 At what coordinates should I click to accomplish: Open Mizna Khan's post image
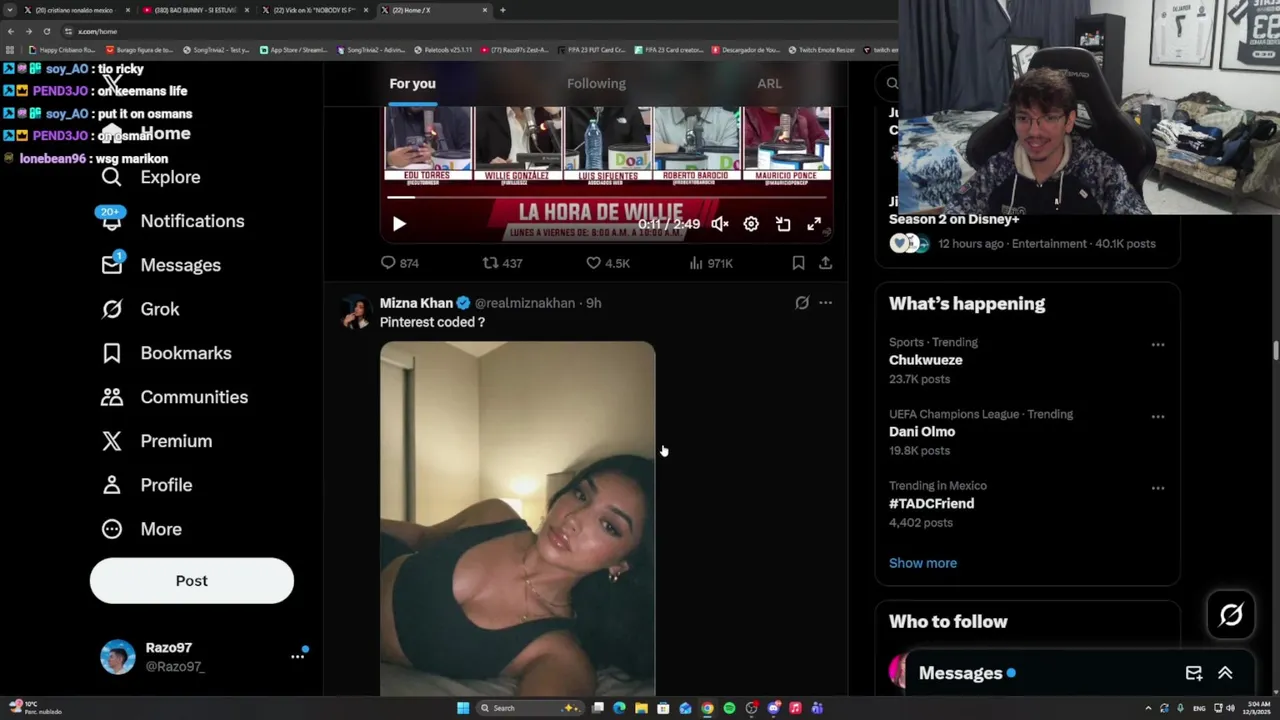[517, 518]
